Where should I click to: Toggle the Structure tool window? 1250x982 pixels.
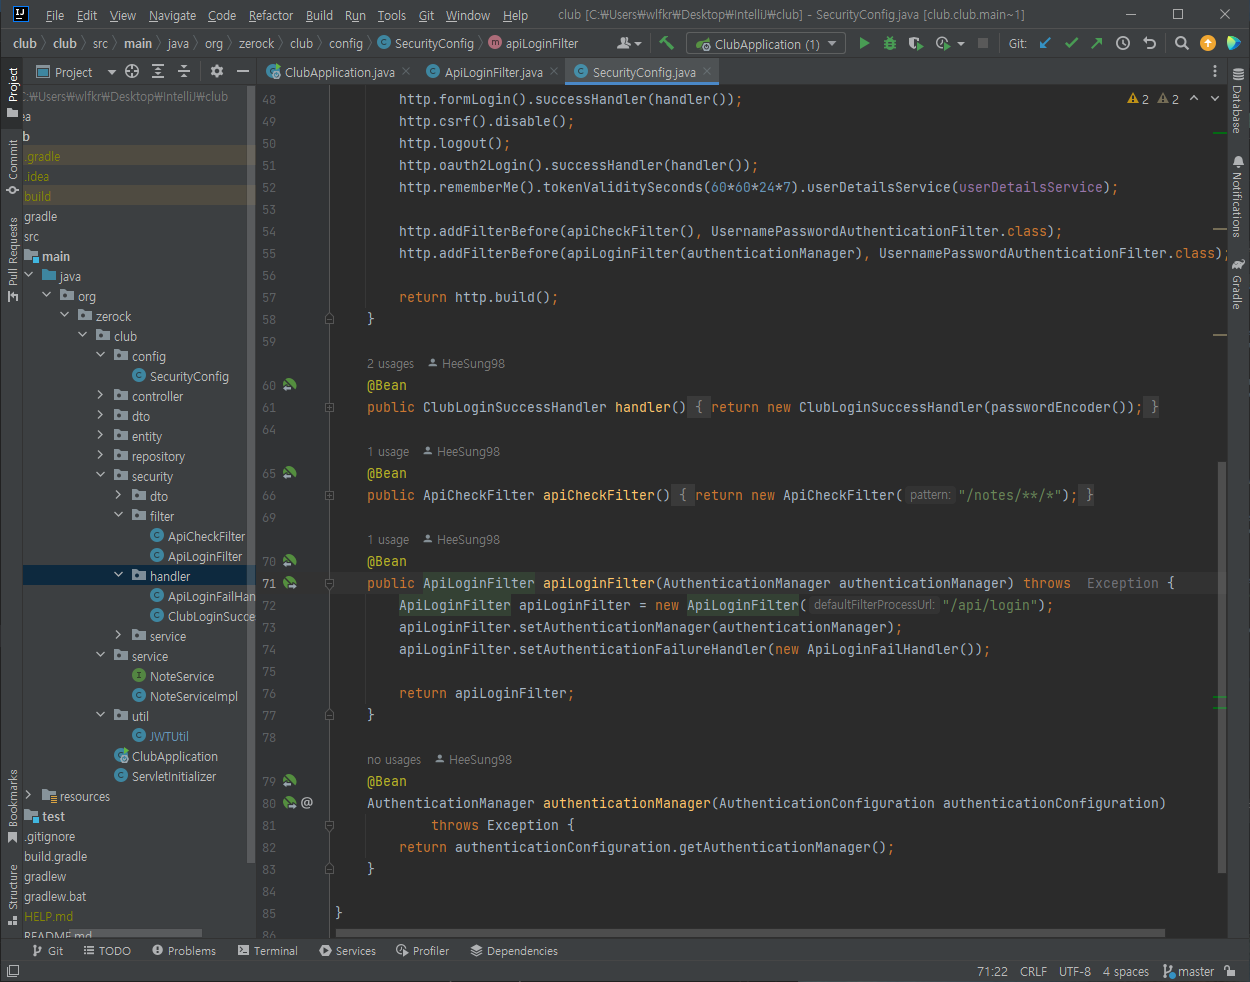(x=12, y=894)
